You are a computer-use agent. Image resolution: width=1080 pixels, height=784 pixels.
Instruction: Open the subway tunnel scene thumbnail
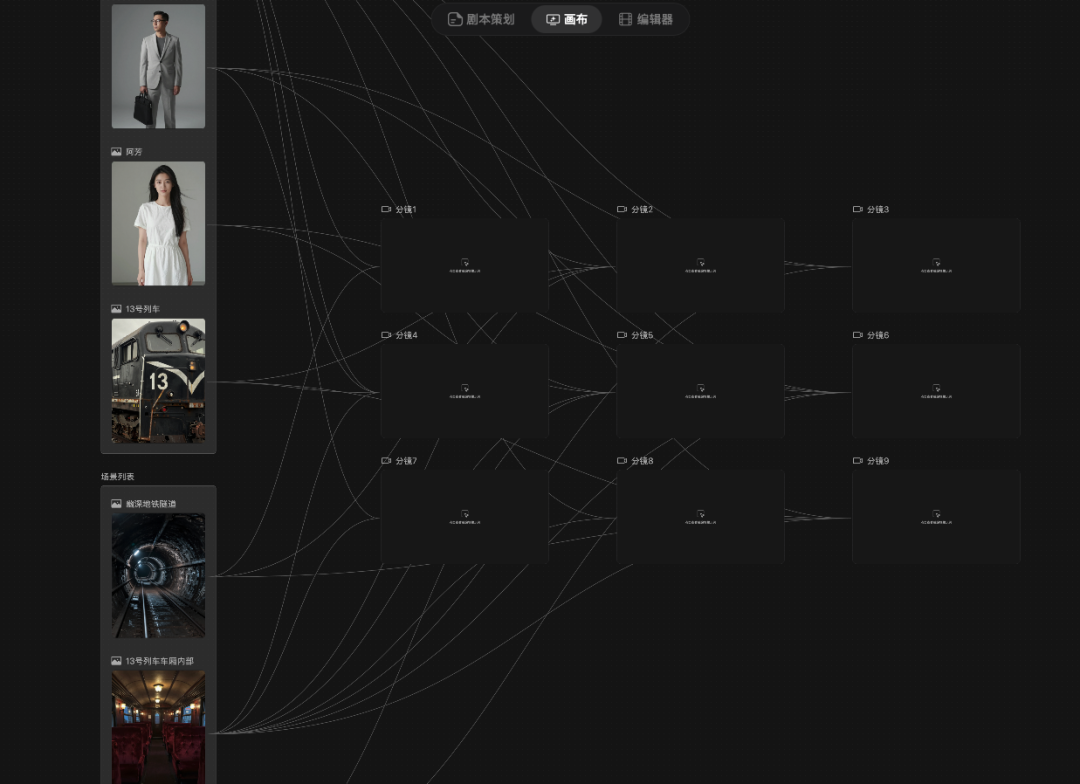coord(158,575)
